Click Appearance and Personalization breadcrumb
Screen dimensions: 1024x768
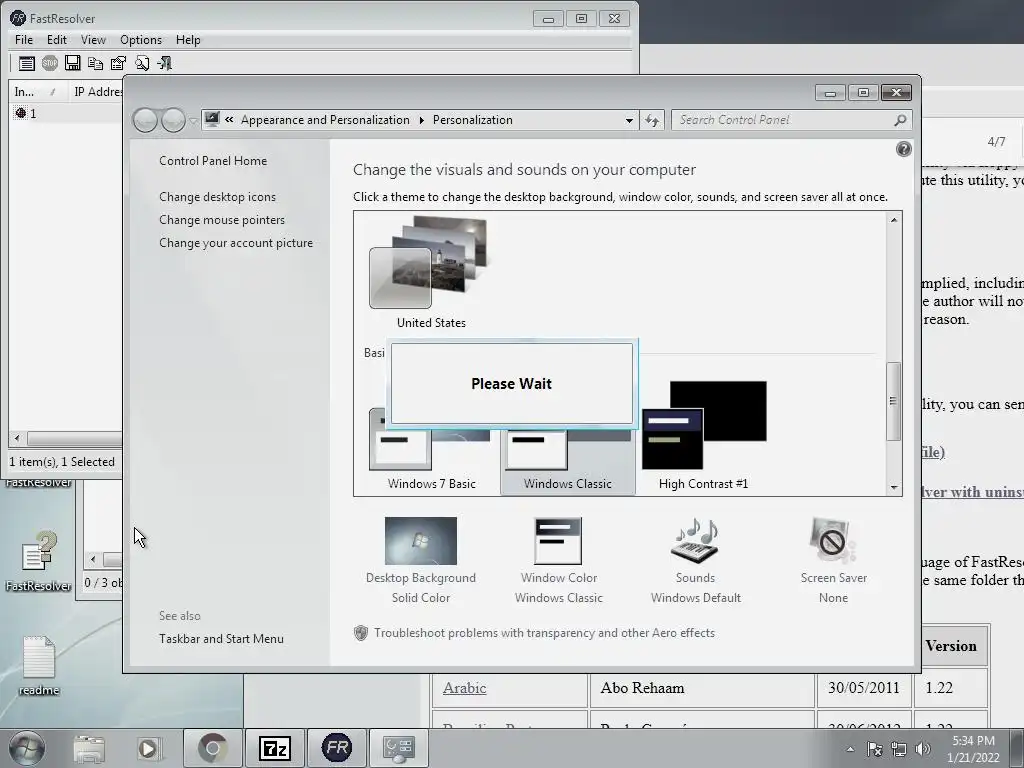pos(325,120)
